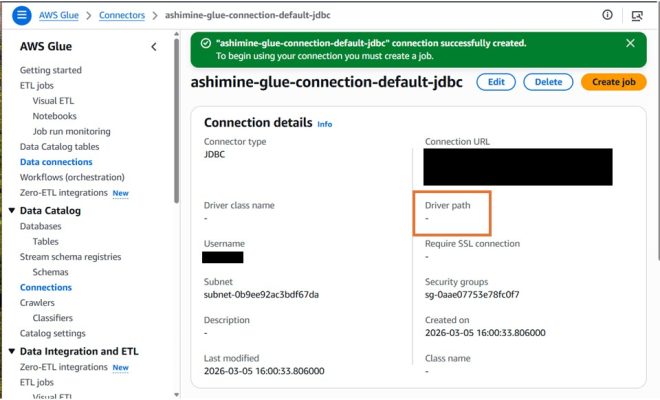The height and width of the screenshot is (400, 660).
Task: Click the Edit connection button
Action: pos(496,82)
